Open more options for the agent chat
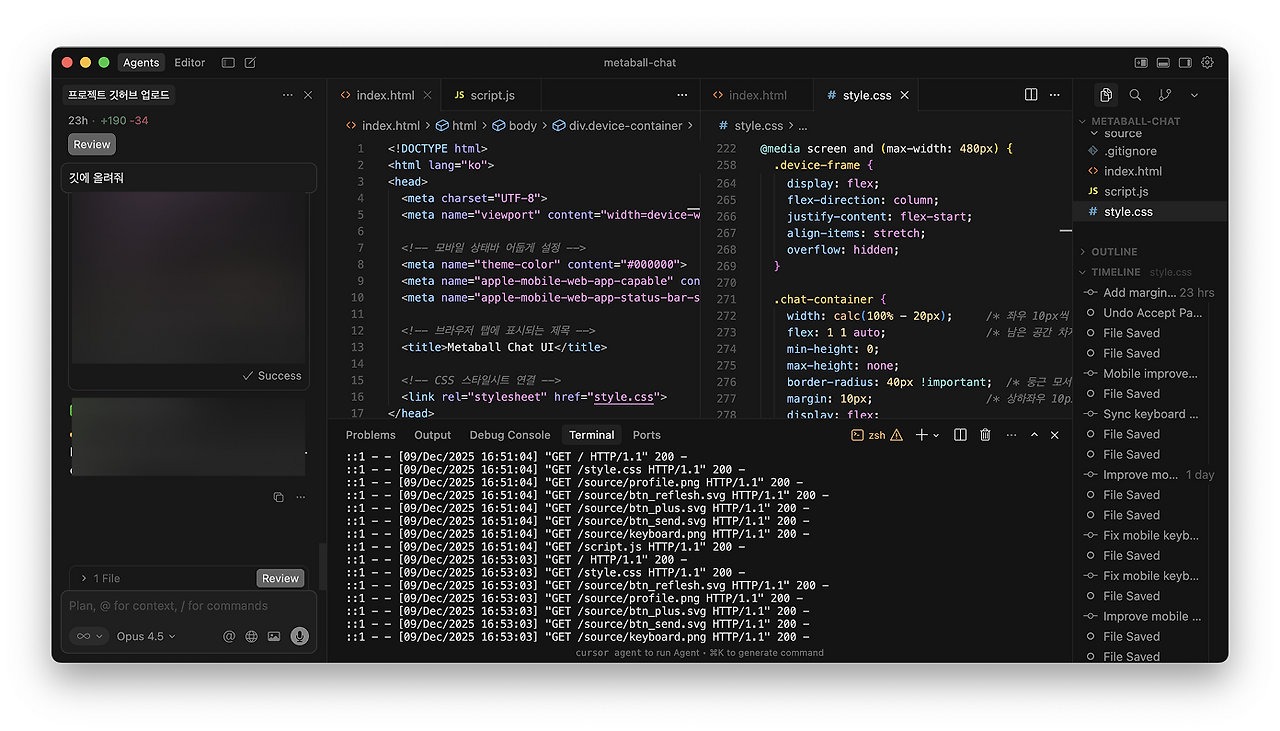 tap(288, 95)
